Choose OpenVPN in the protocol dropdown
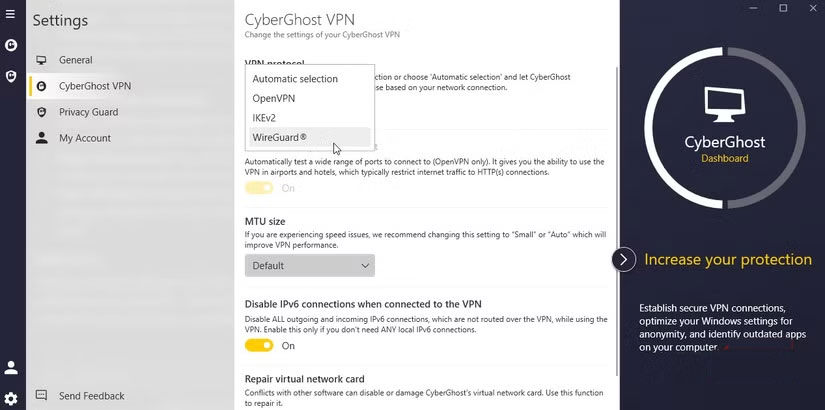 coord(274,98)
